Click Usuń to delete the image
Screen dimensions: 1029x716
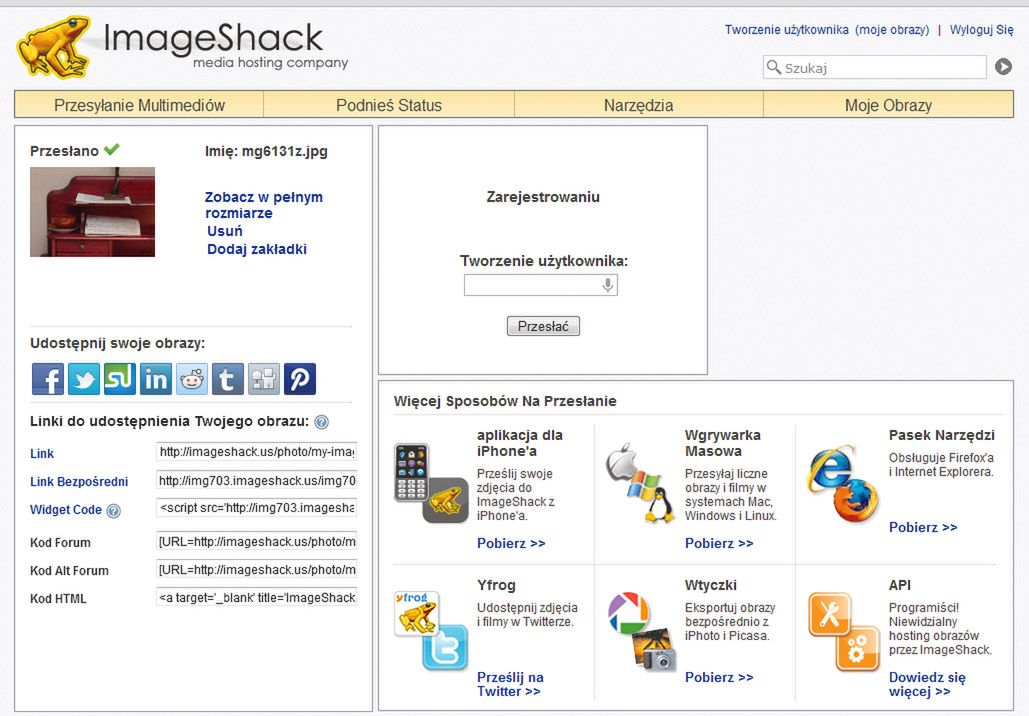click(225, 231)
